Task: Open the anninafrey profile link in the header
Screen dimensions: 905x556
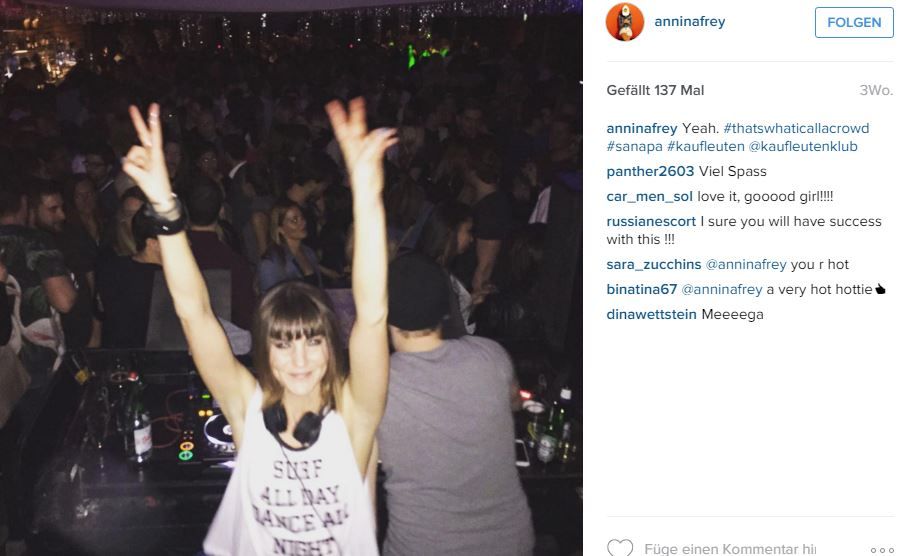Action: click(x=690, y=21)
